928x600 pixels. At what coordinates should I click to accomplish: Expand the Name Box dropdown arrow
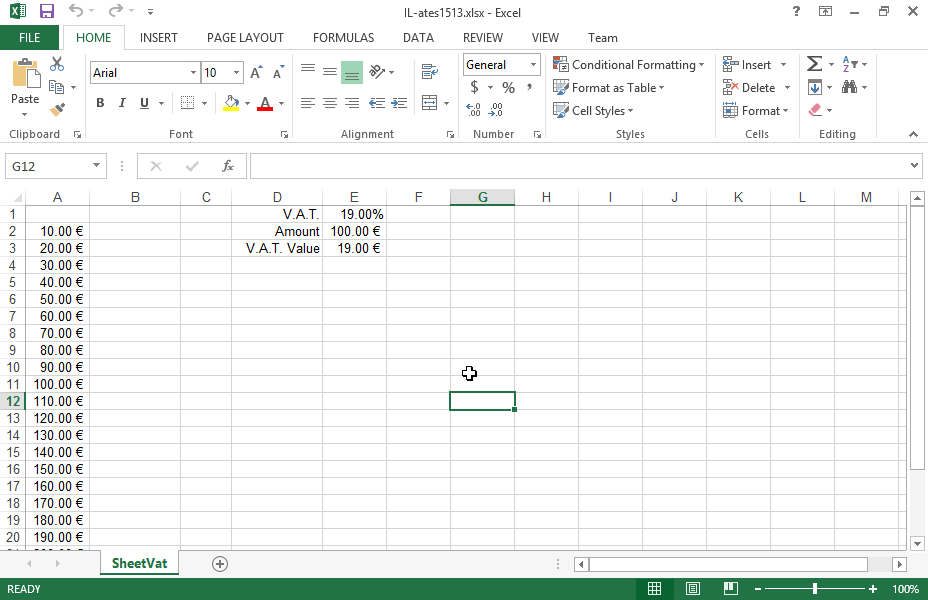pyautogui.click(x=97, y=166)
